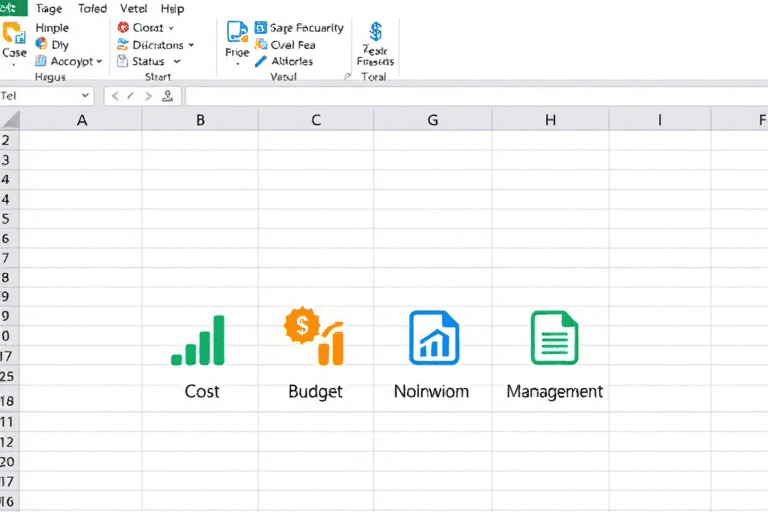768x512 pixels.
Task: Expand the Clorat dropdown
Action: 171,29
